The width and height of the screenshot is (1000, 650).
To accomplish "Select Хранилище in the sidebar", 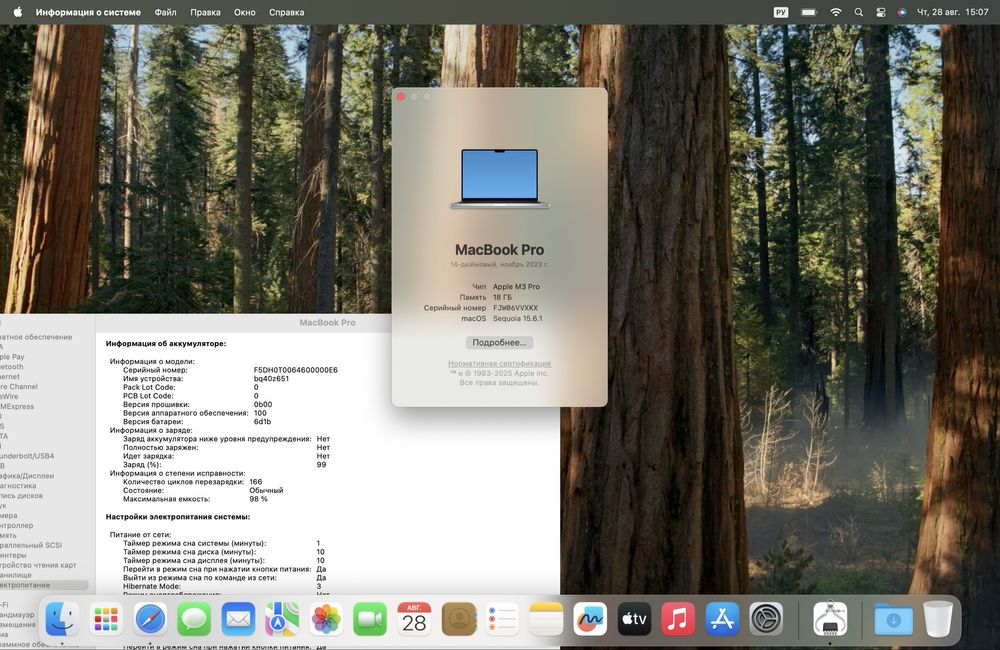I will click(x=16, y=575).
